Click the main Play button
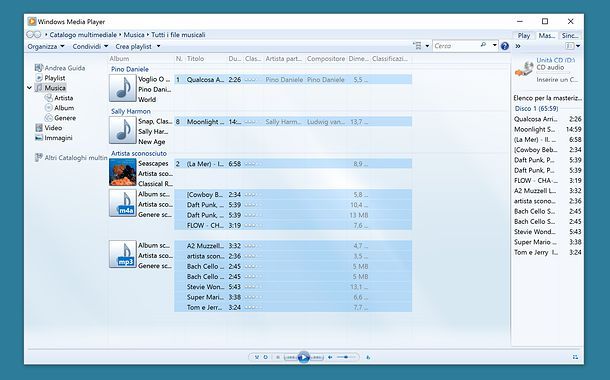The width and height of the screenshot is (610, 380). click(x=303, y=357)
